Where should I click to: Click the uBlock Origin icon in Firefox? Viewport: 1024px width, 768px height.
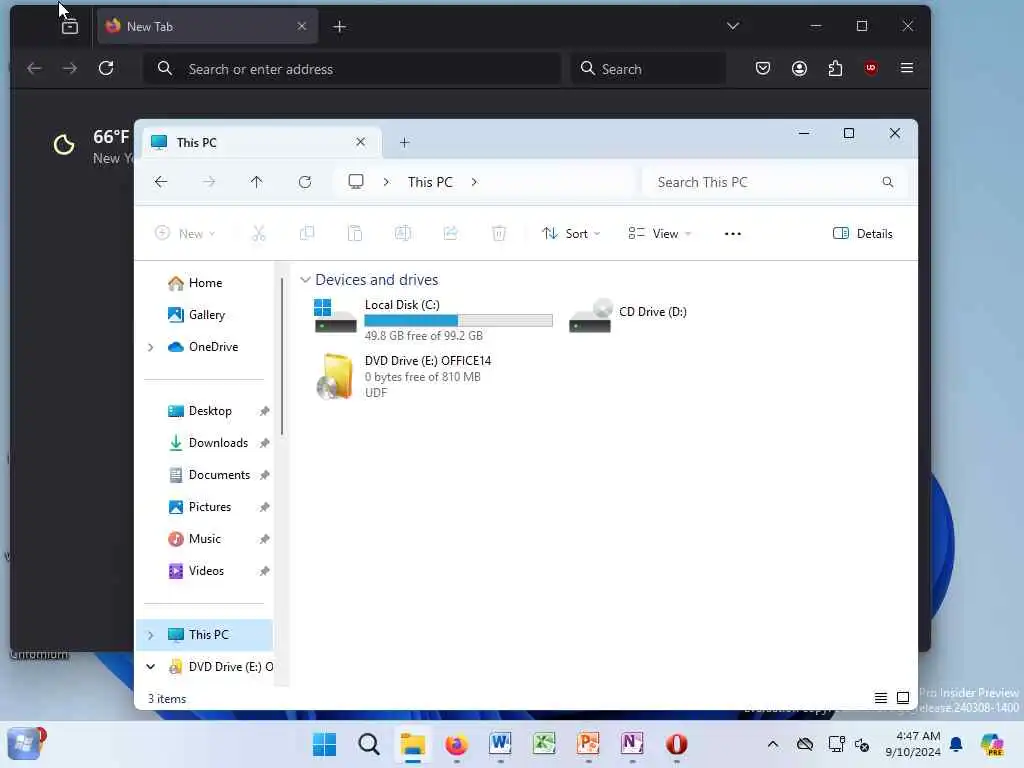click(x=871, y=68)
